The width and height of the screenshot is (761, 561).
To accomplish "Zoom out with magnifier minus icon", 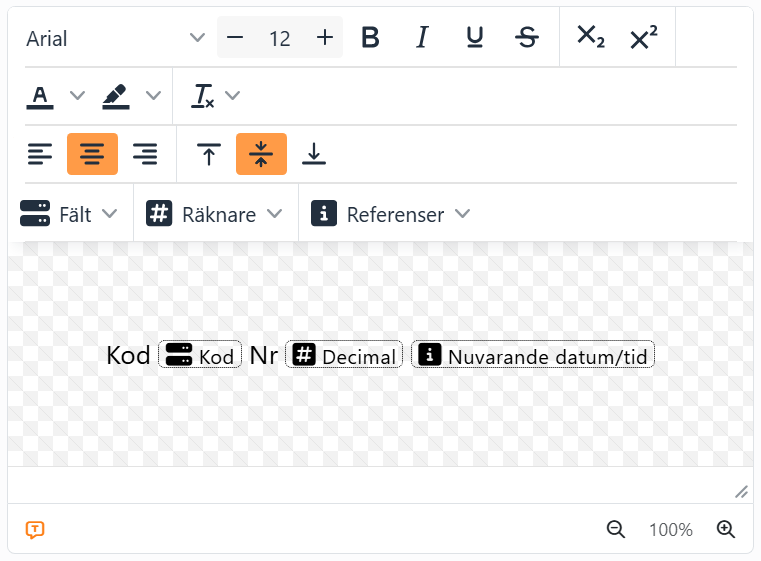I will tap(616, 529).
